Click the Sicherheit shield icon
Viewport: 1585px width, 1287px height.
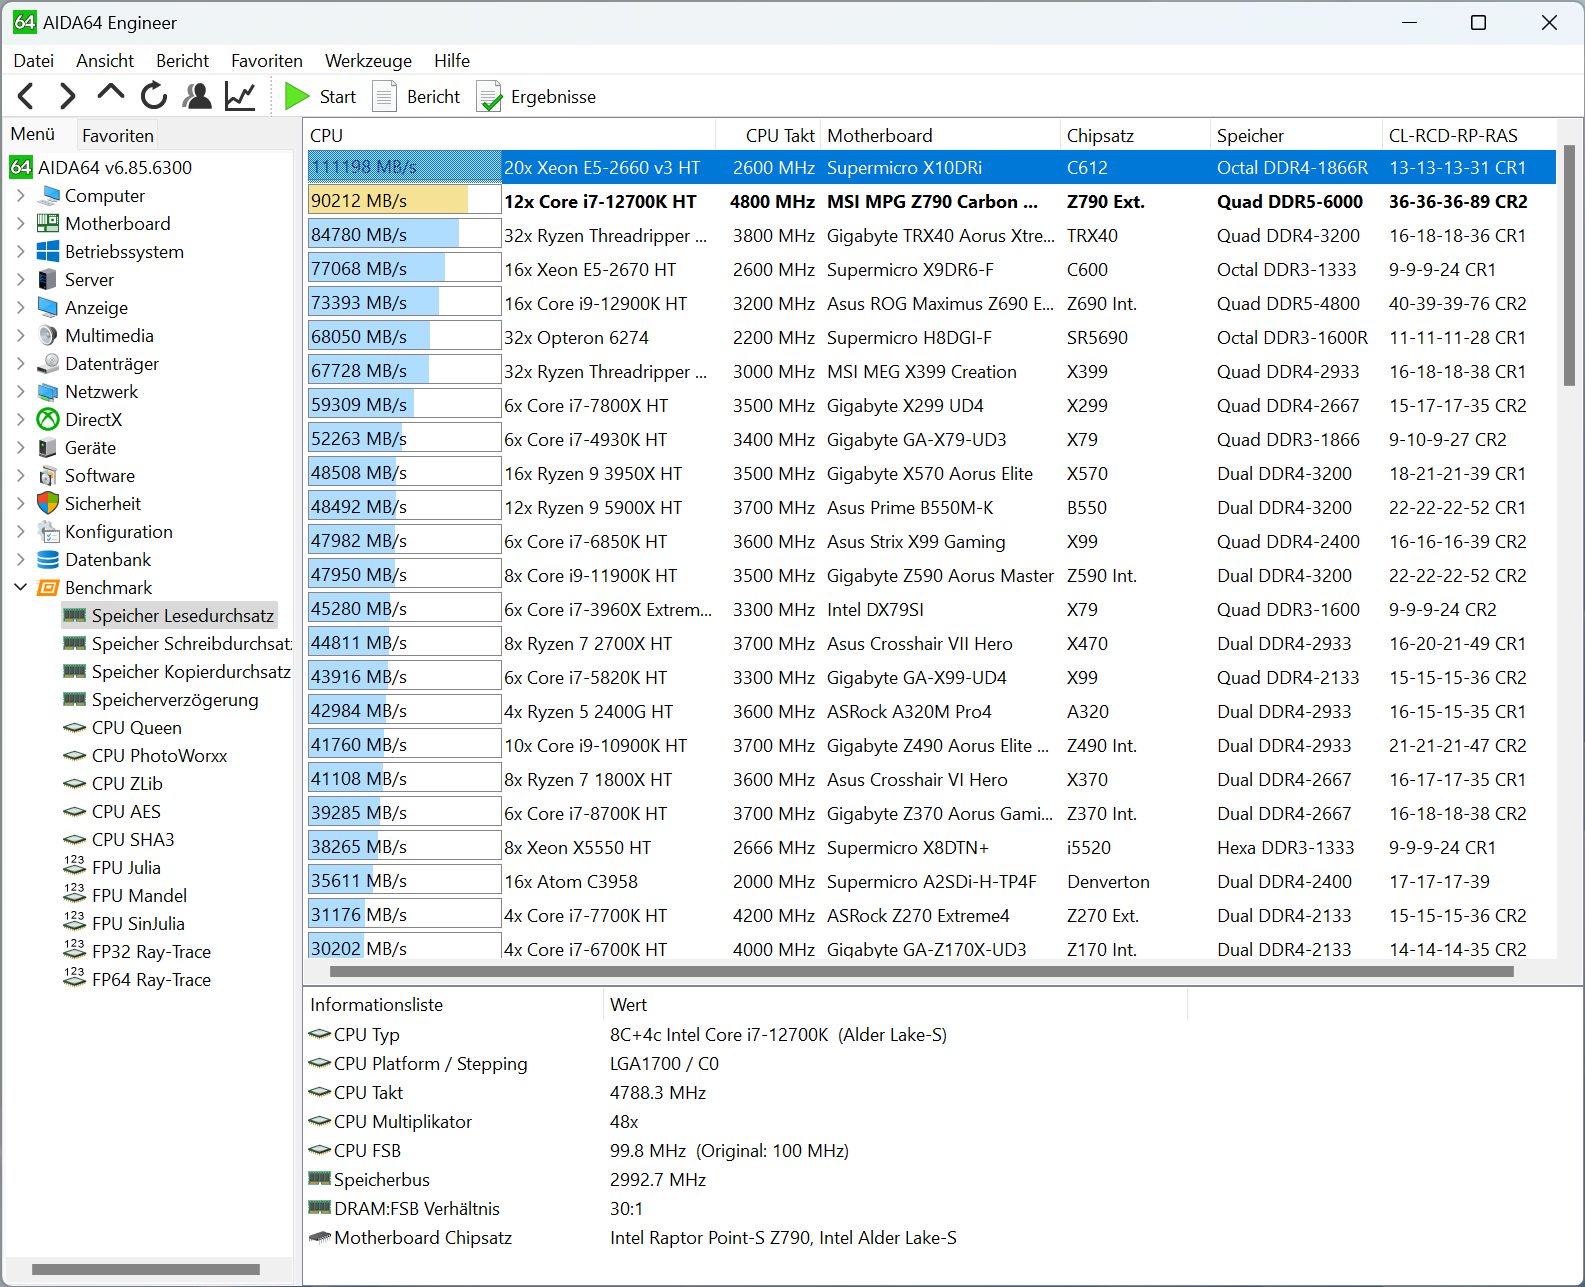48,504
